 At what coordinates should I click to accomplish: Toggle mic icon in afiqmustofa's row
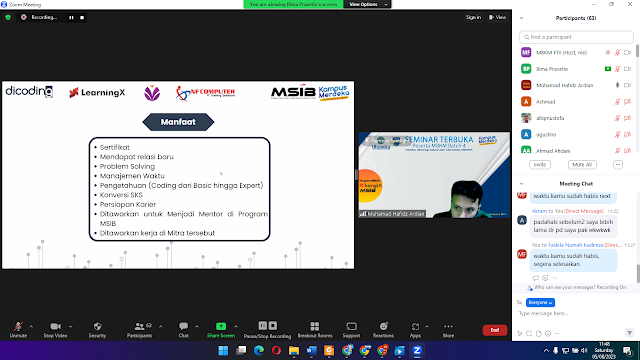(618, 118)
